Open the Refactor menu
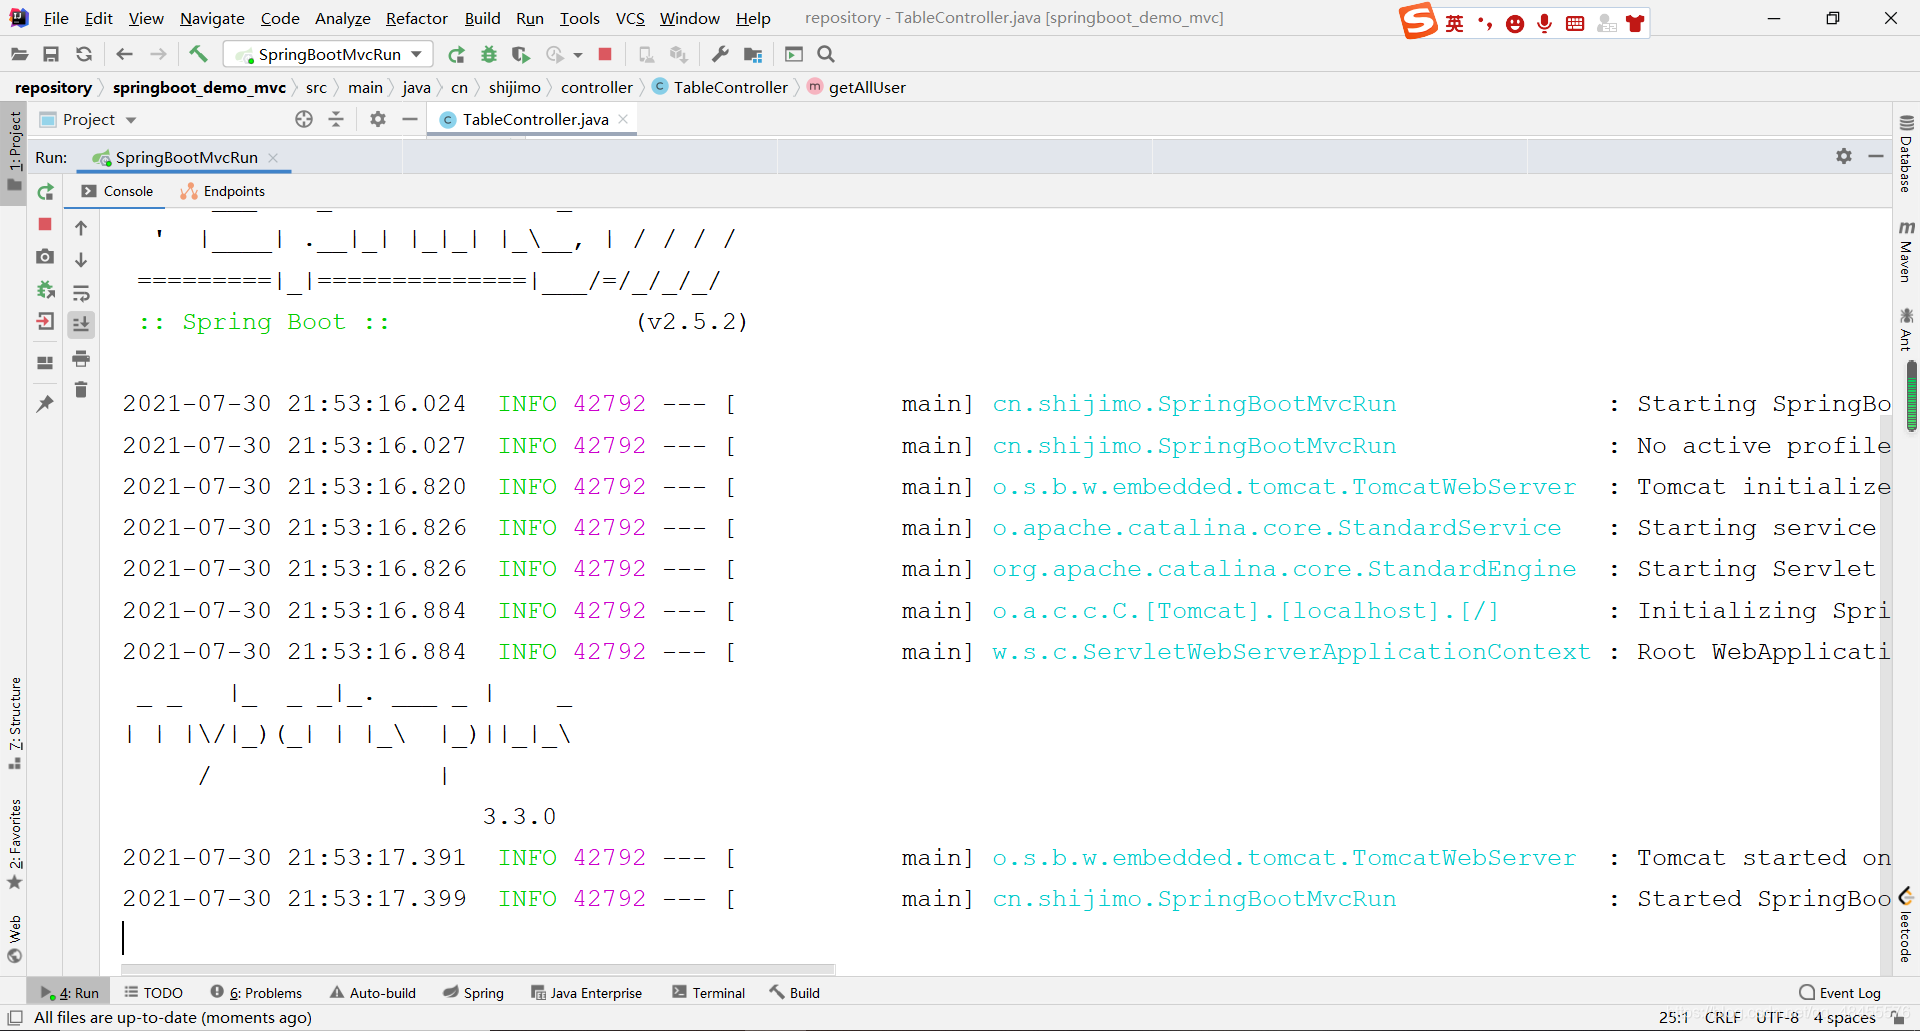 (417, 18)
